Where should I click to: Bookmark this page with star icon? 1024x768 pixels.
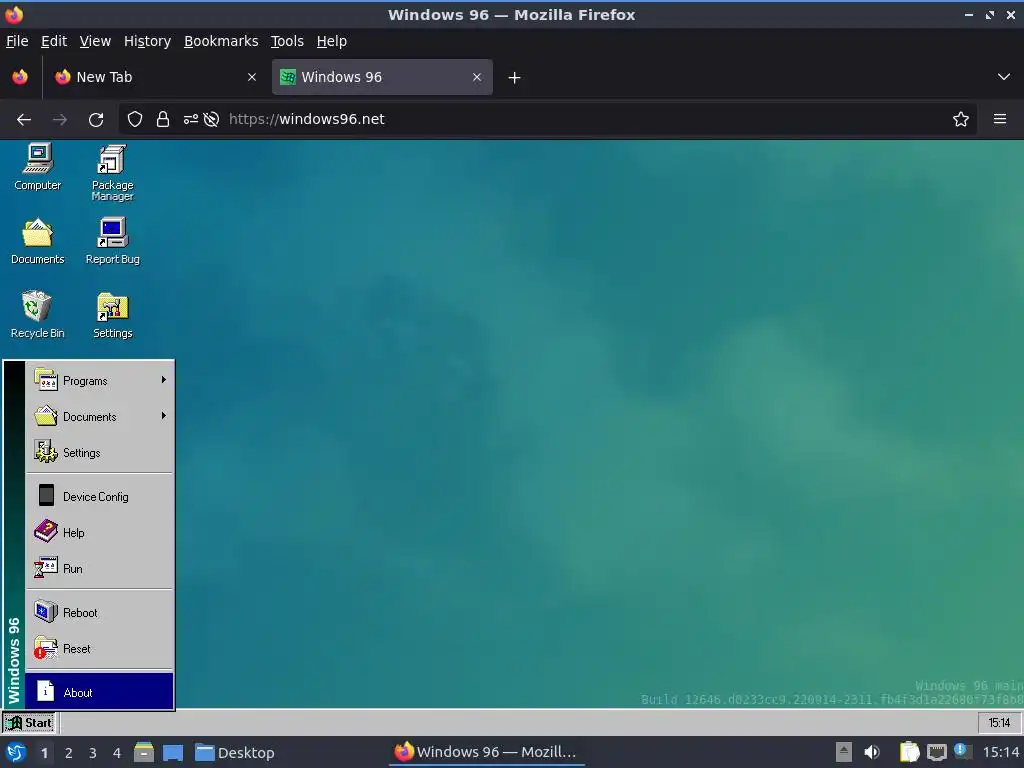pyautogui.click(x=961, y=120)
